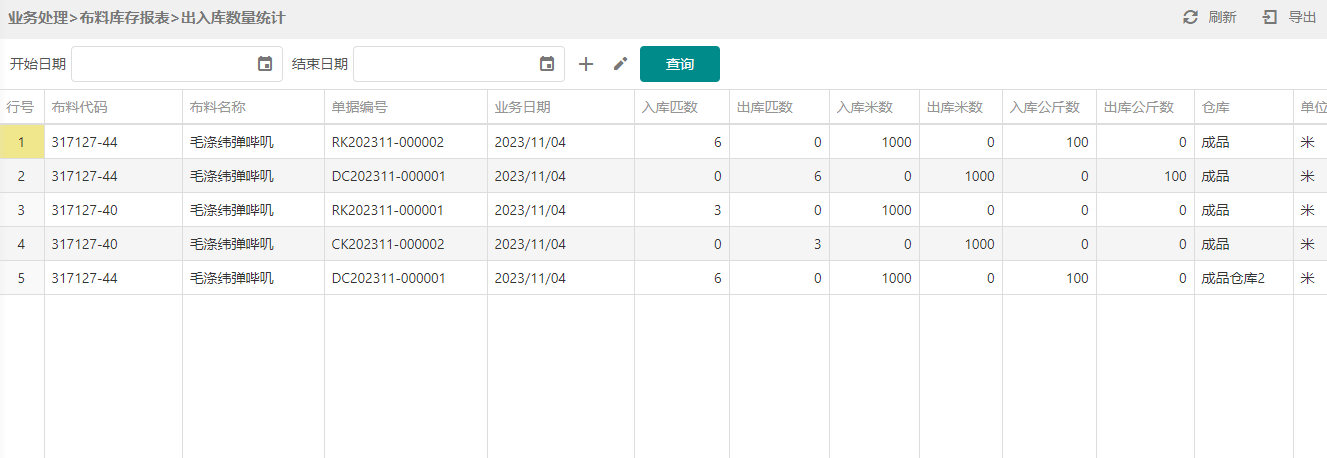The height and width of the screenshot is (458, 1327).
Task: Click the 仓库 column header
Action: click(1215, 107)
